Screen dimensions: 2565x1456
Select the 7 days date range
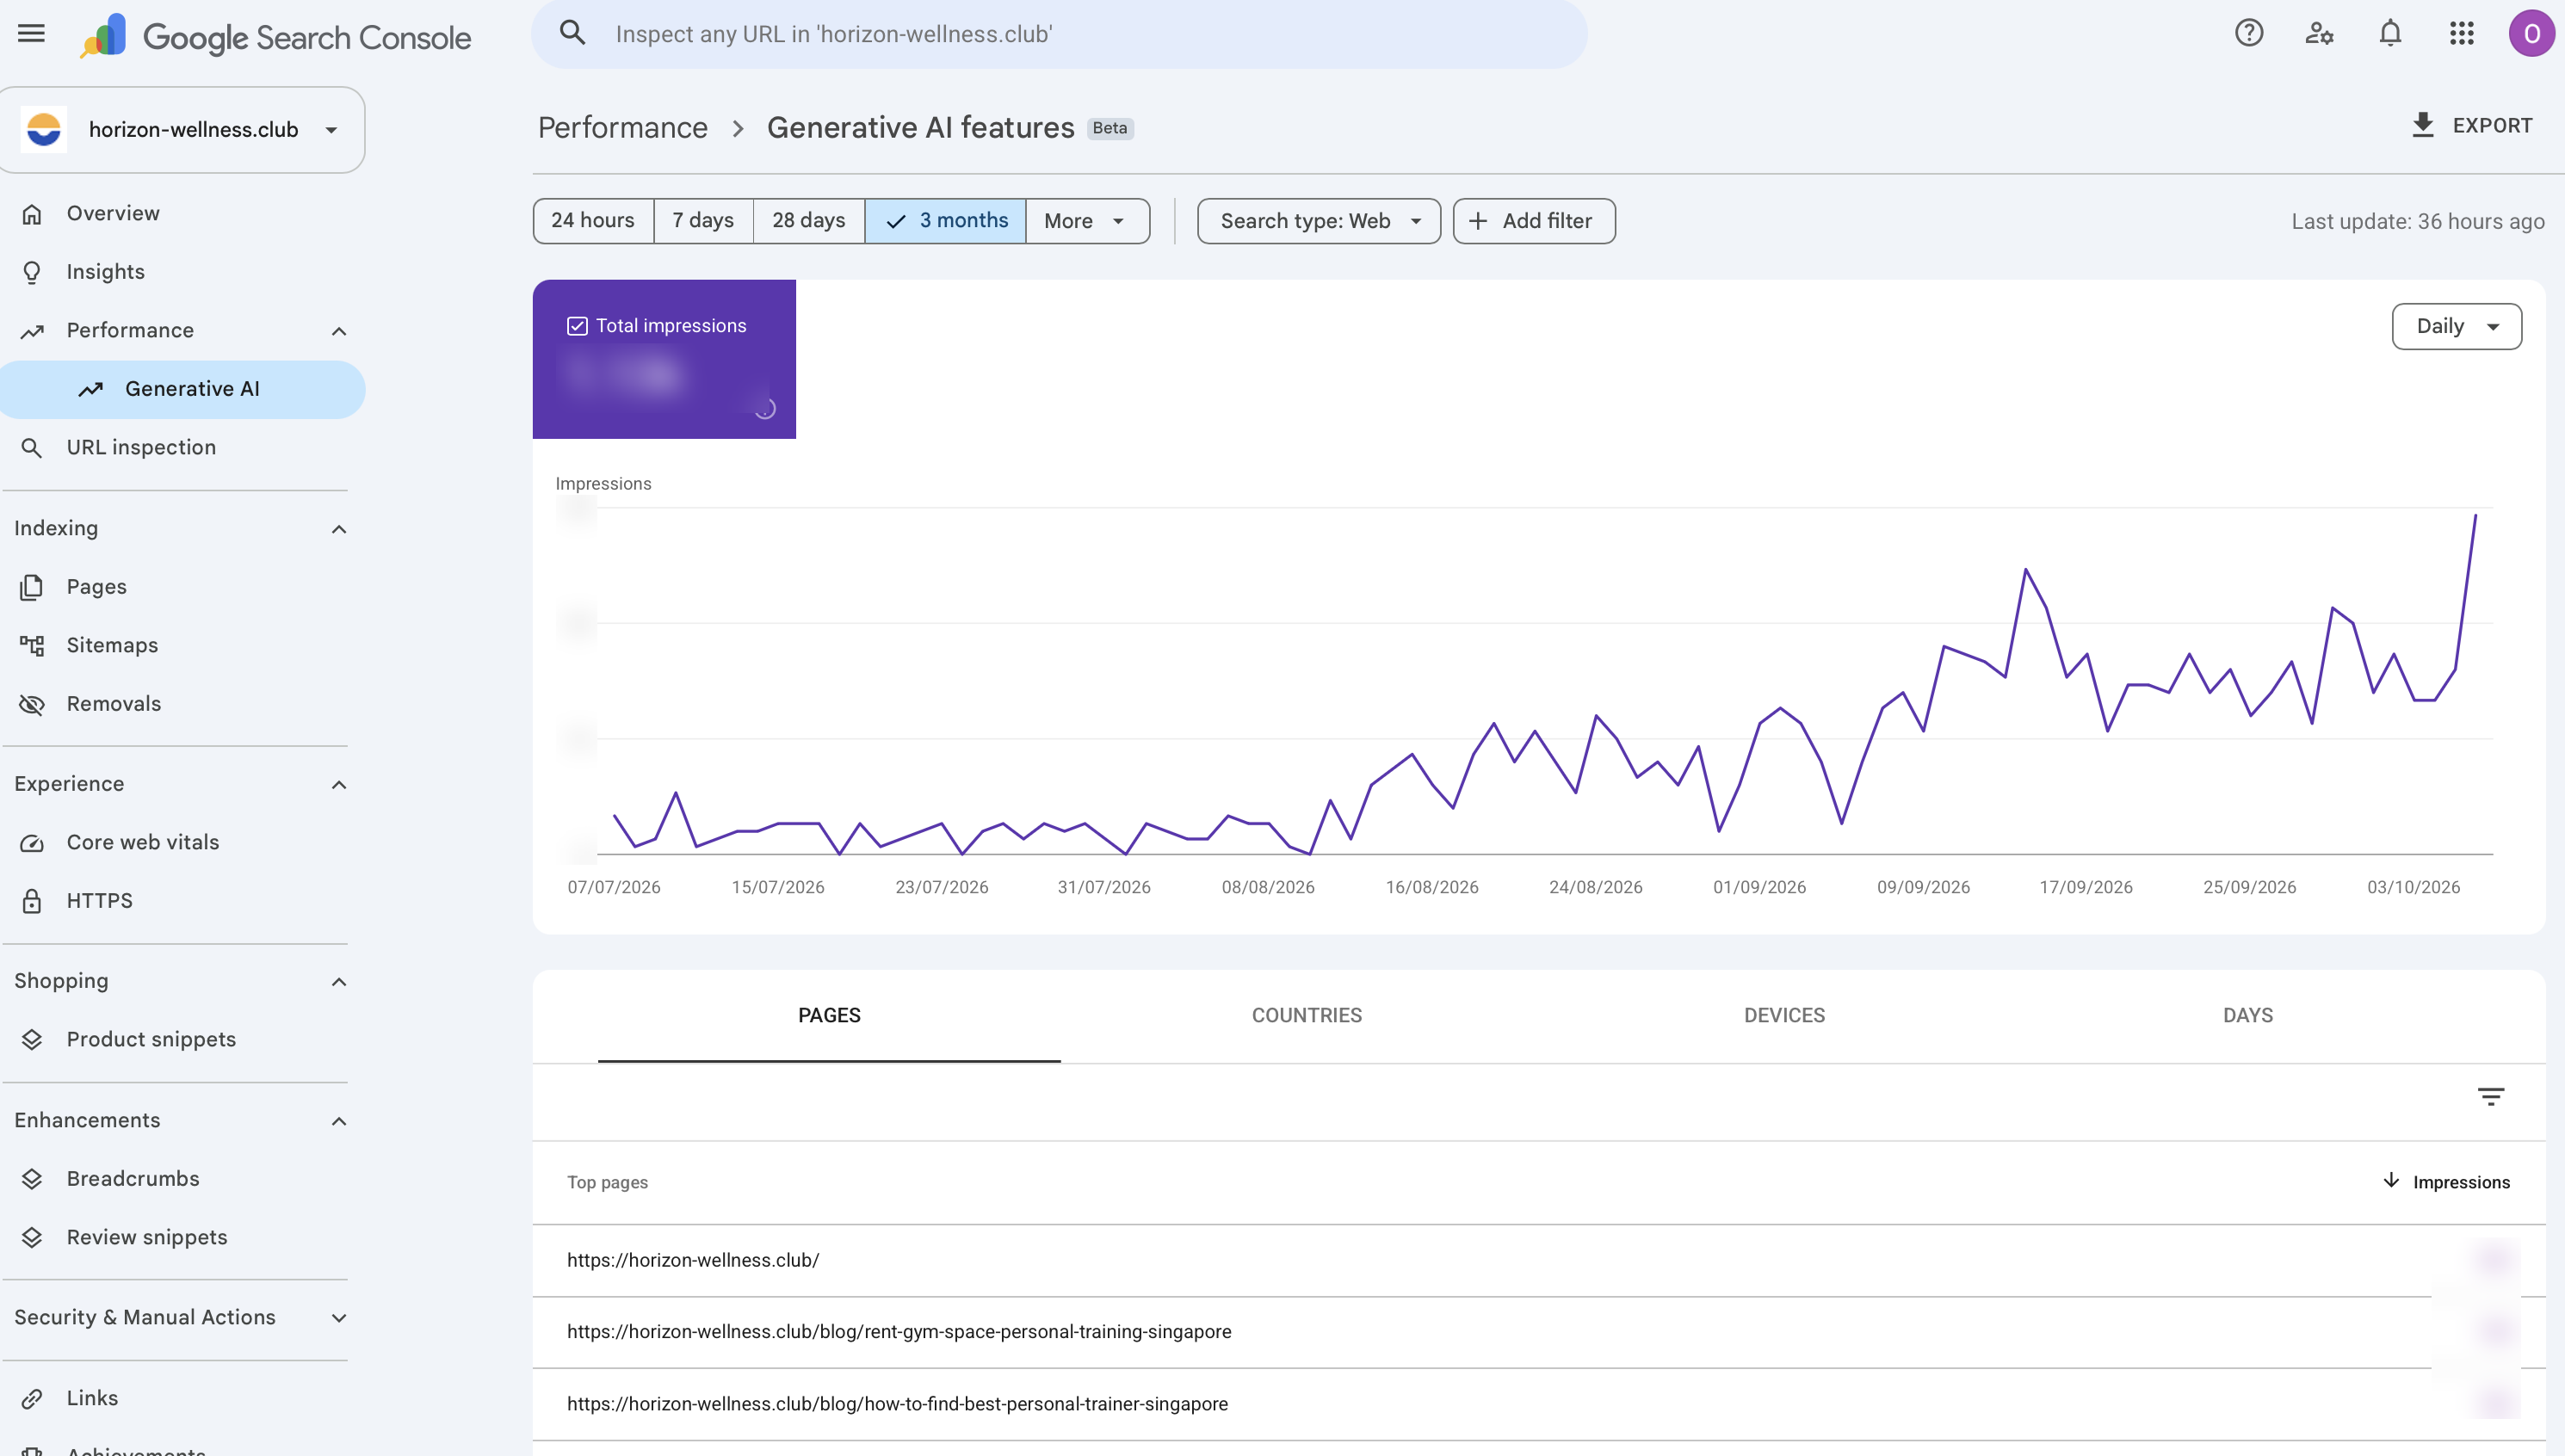[x=703, y=221]
